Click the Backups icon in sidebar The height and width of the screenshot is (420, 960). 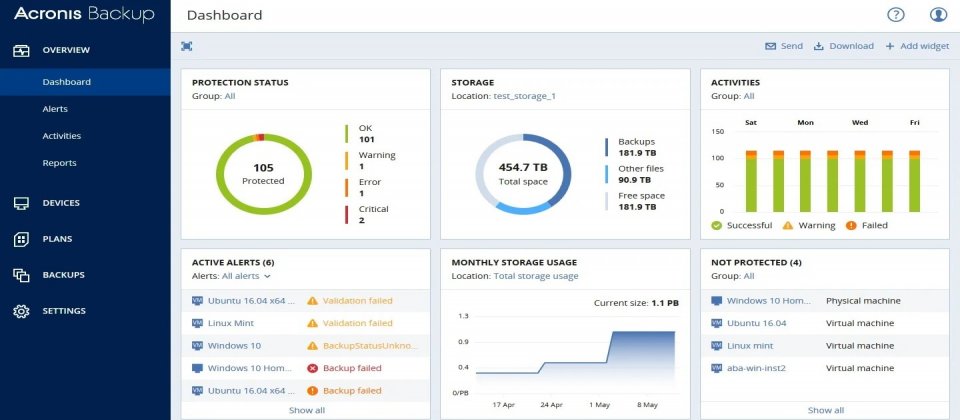click(x=21, y=276)
